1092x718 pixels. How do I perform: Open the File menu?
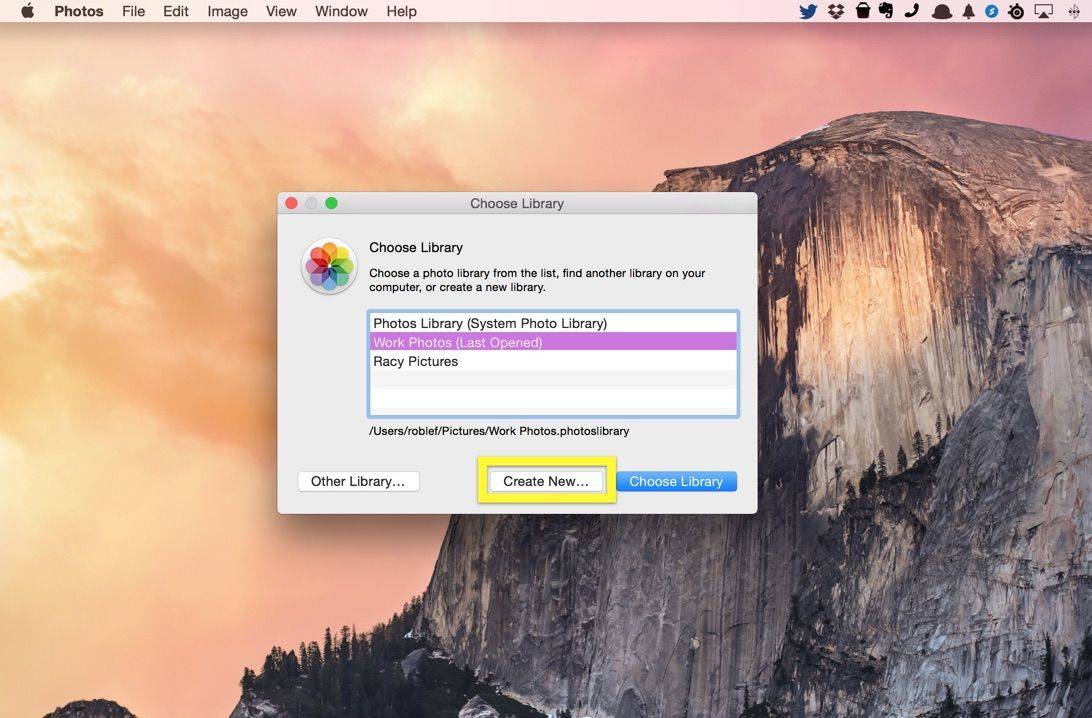pyautogui.click(x=133, y=11)
